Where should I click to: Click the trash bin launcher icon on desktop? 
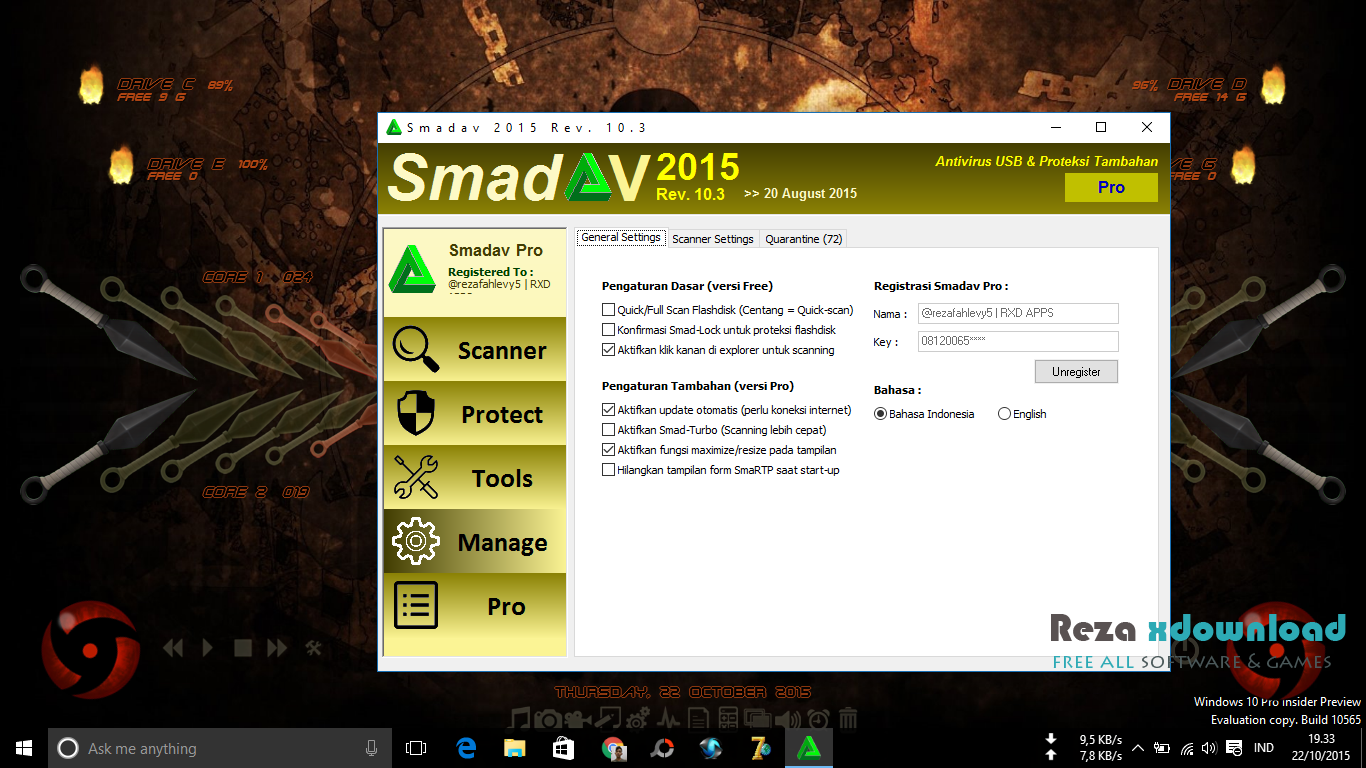(x=848, y=718)
